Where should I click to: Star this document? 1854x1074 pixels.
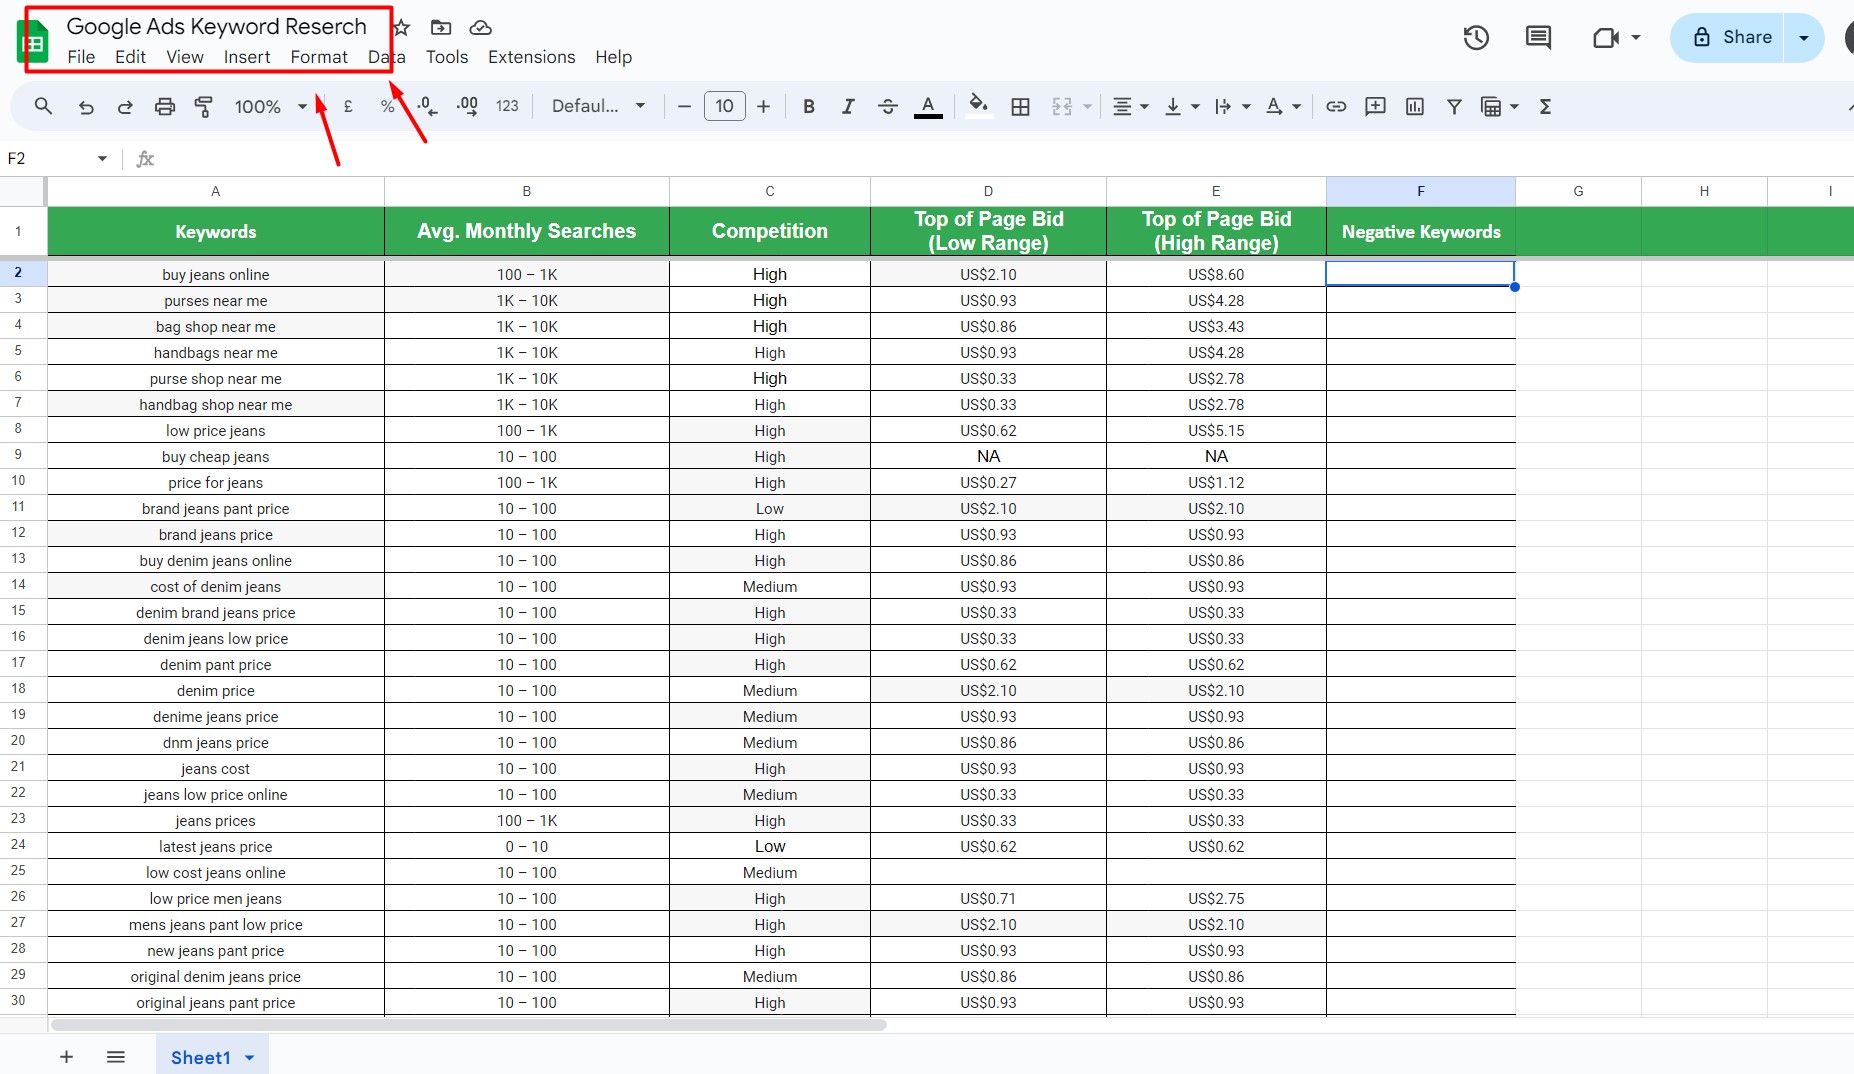(402, 27)
